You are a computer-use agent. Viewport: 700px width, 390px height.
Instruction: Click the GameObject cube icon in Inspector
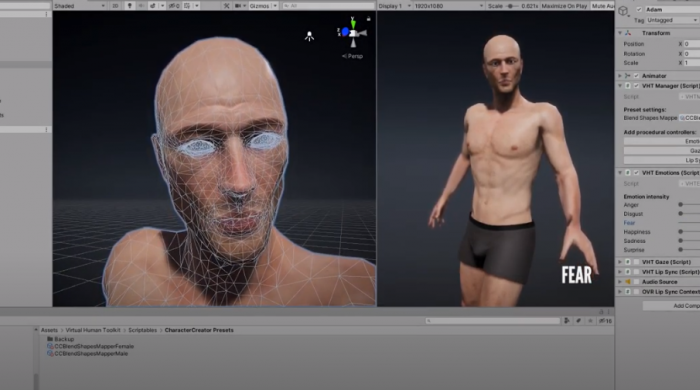point(623,11)
